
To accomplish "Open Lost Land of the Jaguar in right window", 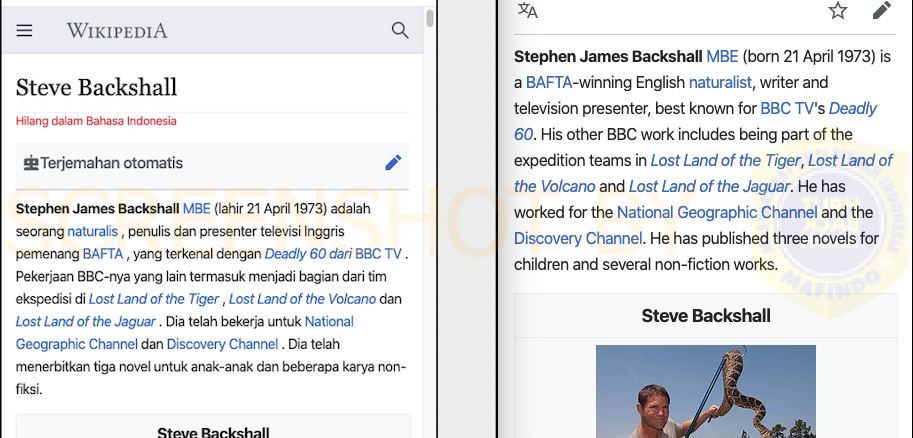I will pyautogui.click(x=709, y=186).
